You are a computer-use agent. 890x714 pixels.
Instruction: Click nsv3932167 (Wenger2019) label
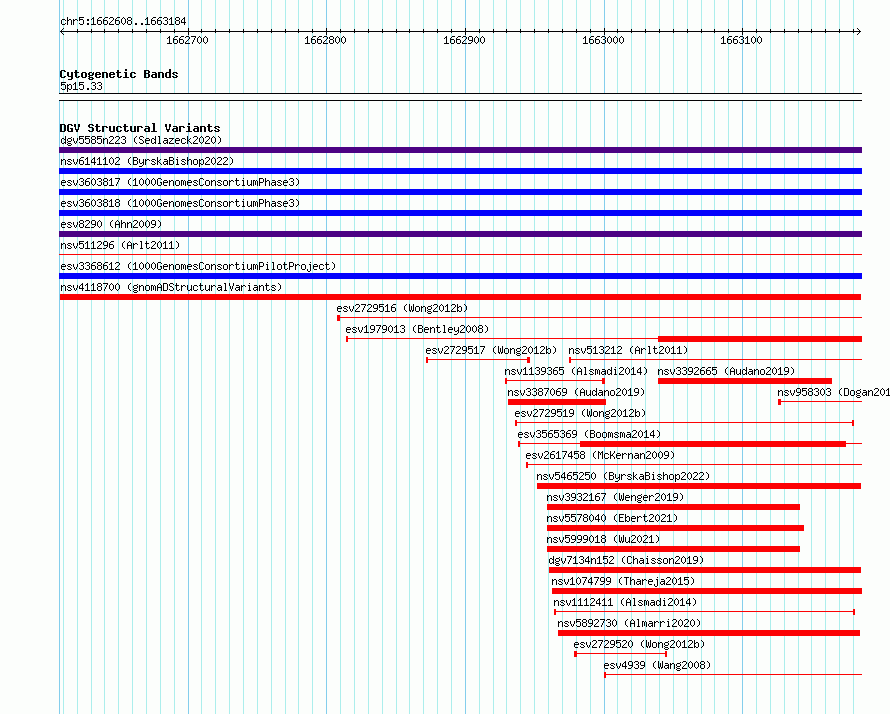click(x=615, y=497)
